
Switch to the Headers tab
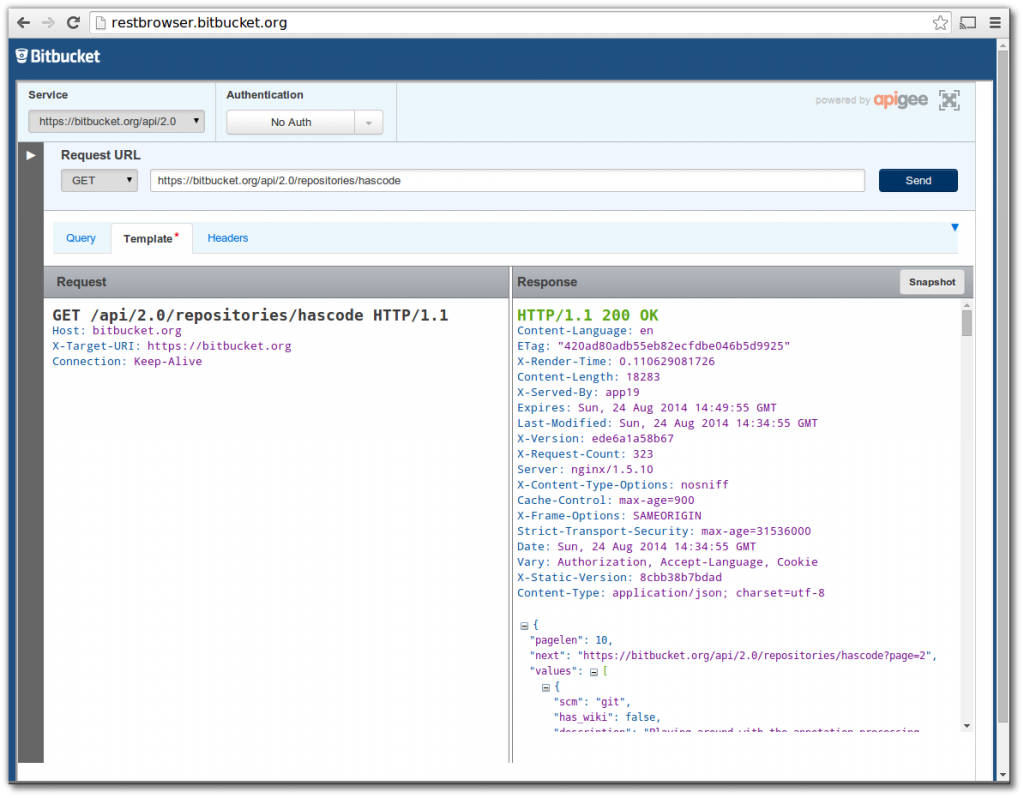[x=228, y=238]
